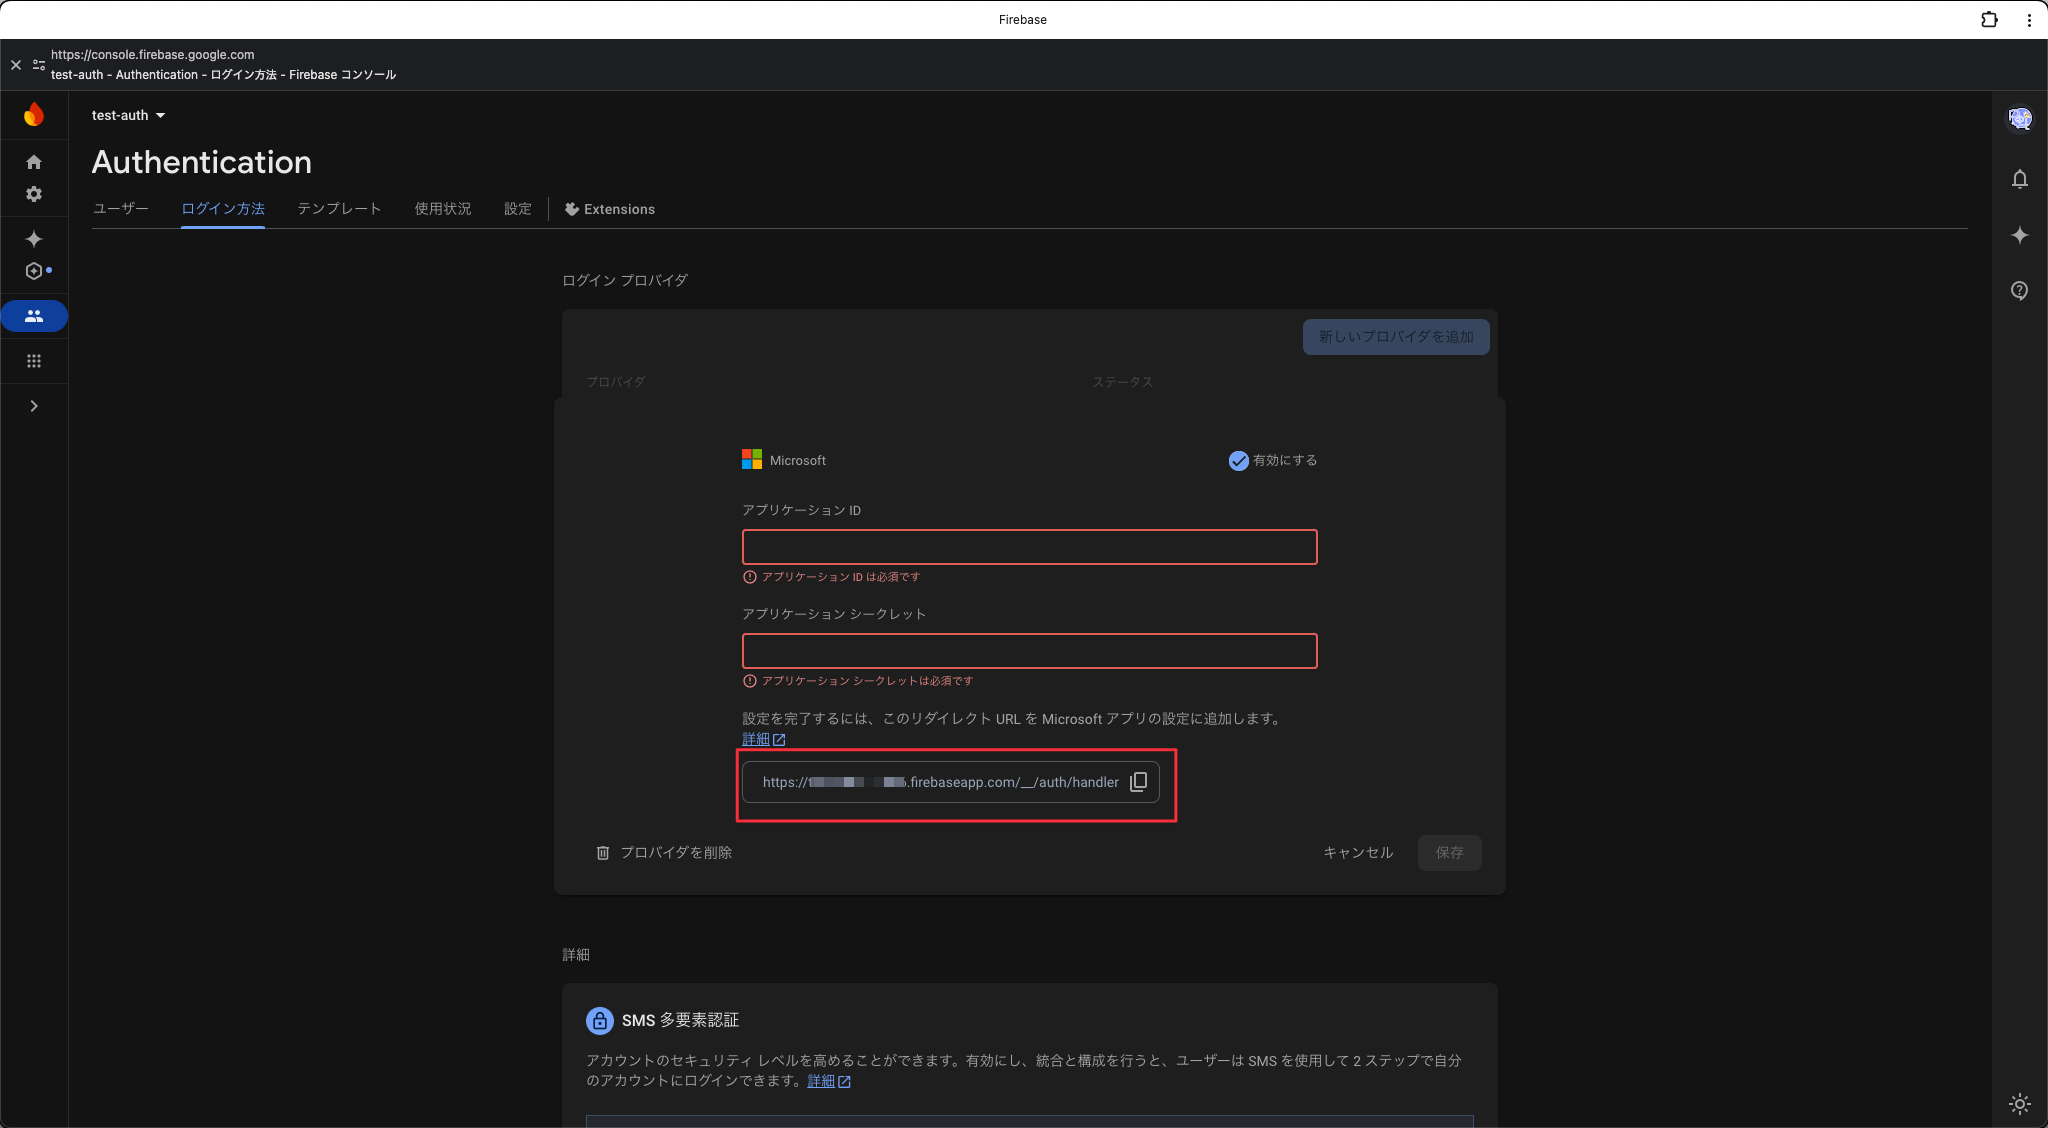Open help question mark icon
Viewport: 2048px width, 1128px height.
click(2019, 291)
